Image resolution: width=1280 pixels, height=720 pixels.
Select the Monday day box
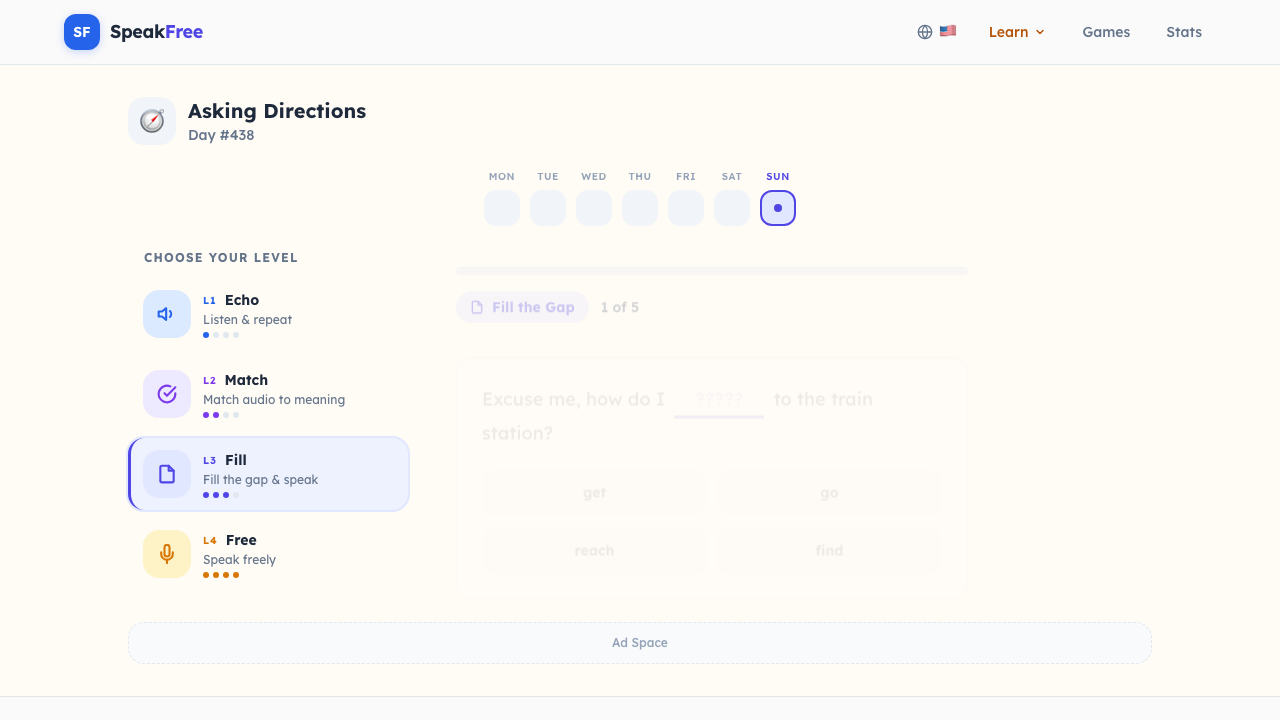(502, 208)
